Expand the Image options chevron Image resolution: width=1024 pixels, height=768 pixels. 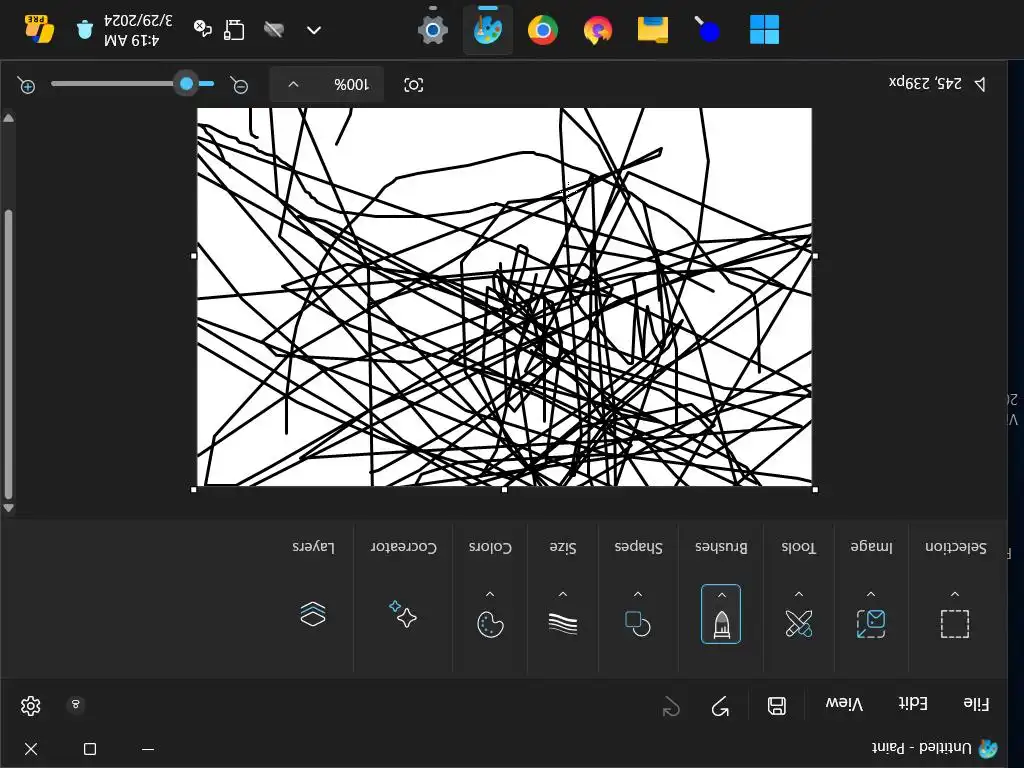(x=871, y=594)
